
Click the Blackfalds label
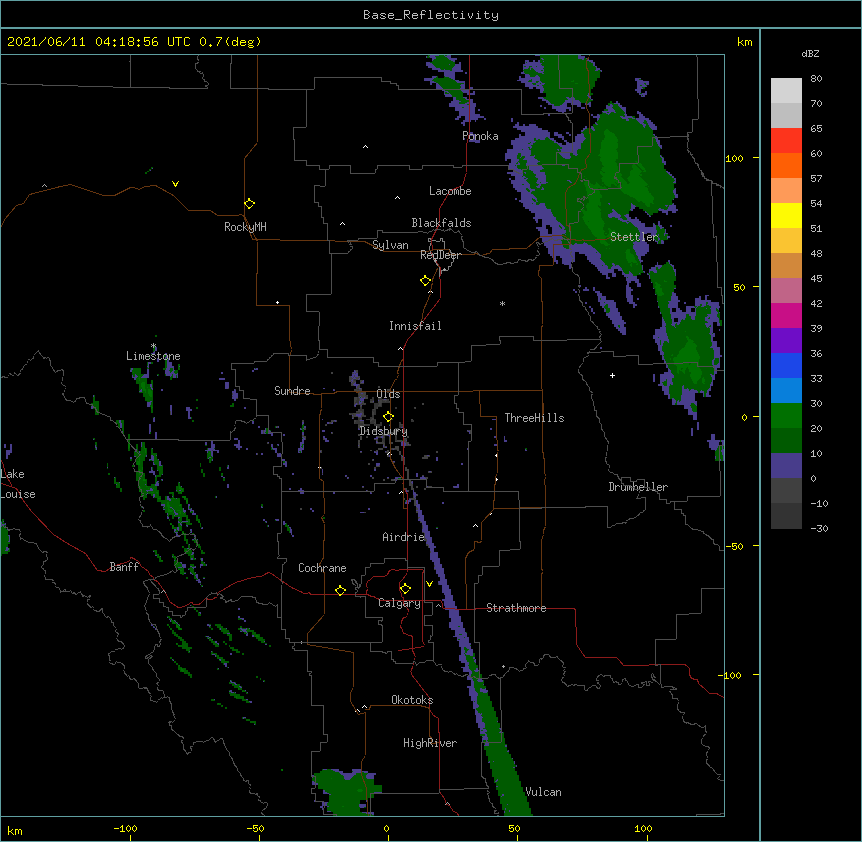click(441, 223)
